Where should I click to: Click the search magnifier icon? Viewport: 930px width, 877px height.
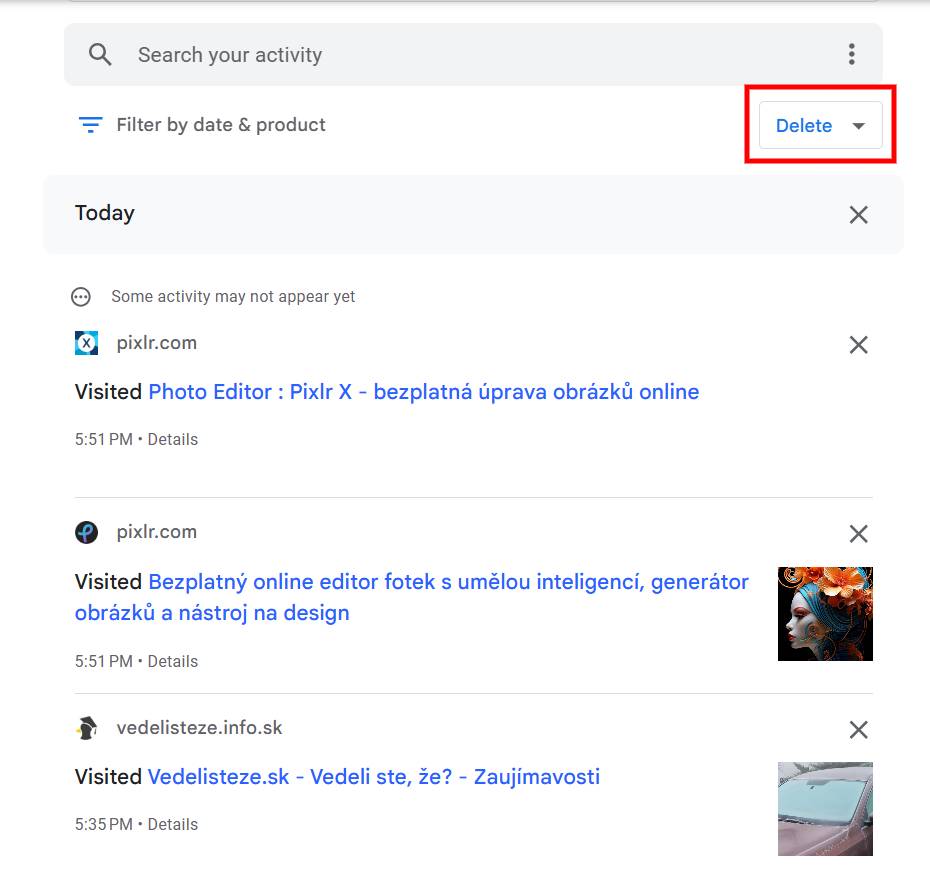(100, 54)
